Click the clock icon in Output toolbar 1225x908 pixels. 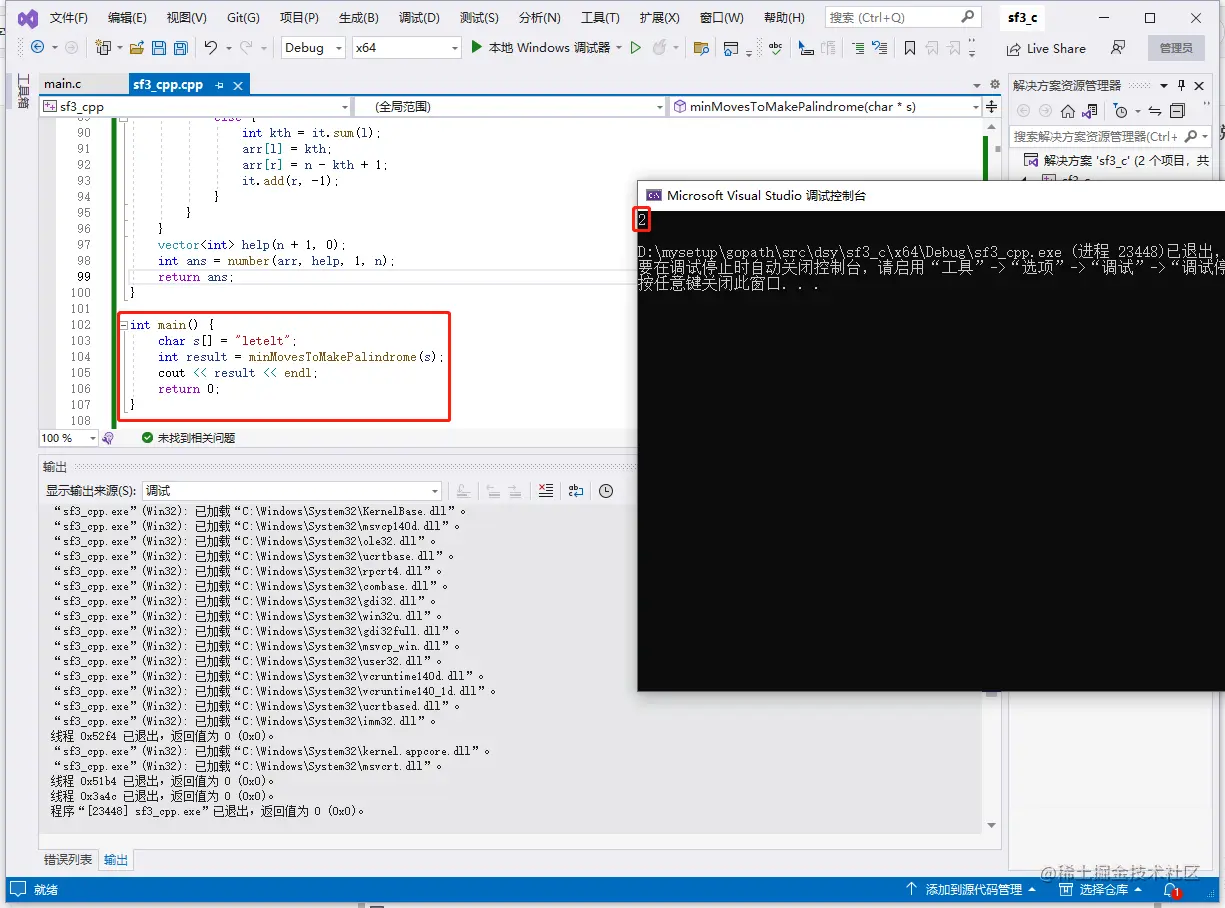pyautogui.click(x=606, y=490)
